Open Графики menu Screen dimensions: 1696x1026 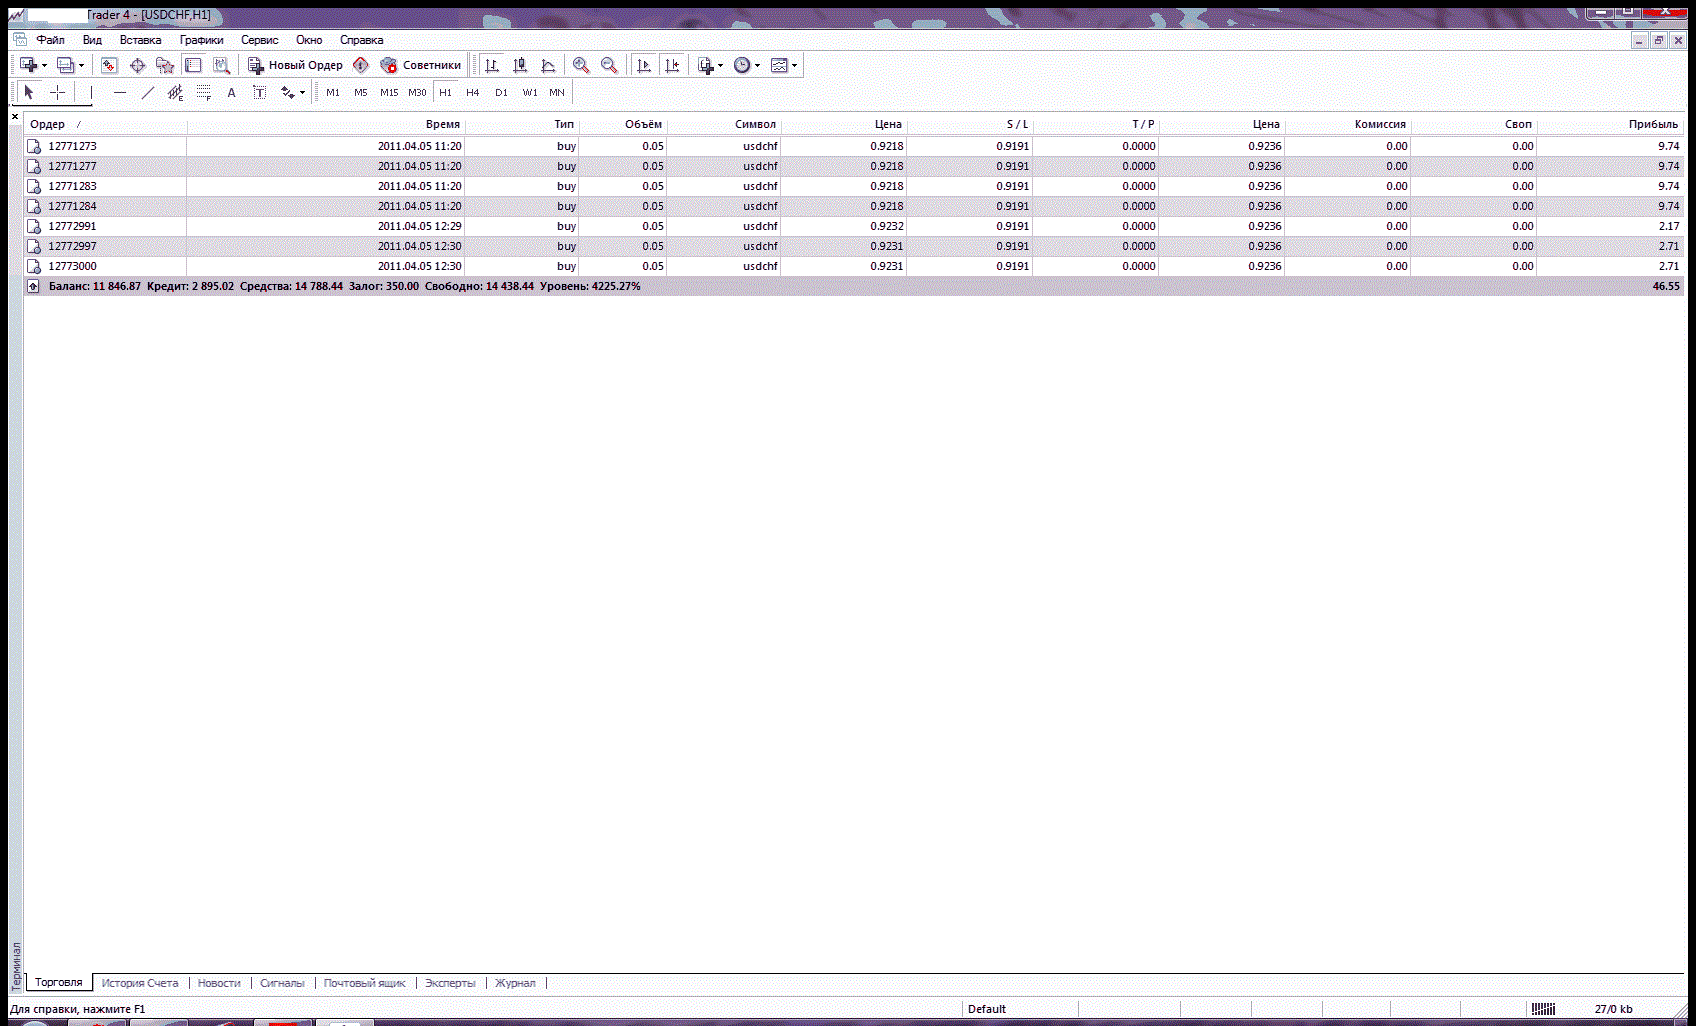[x=202, y=40]
